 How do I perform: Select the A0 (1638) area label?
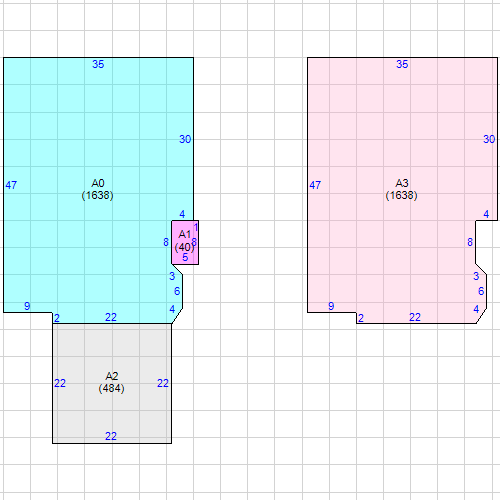(98, 189)
